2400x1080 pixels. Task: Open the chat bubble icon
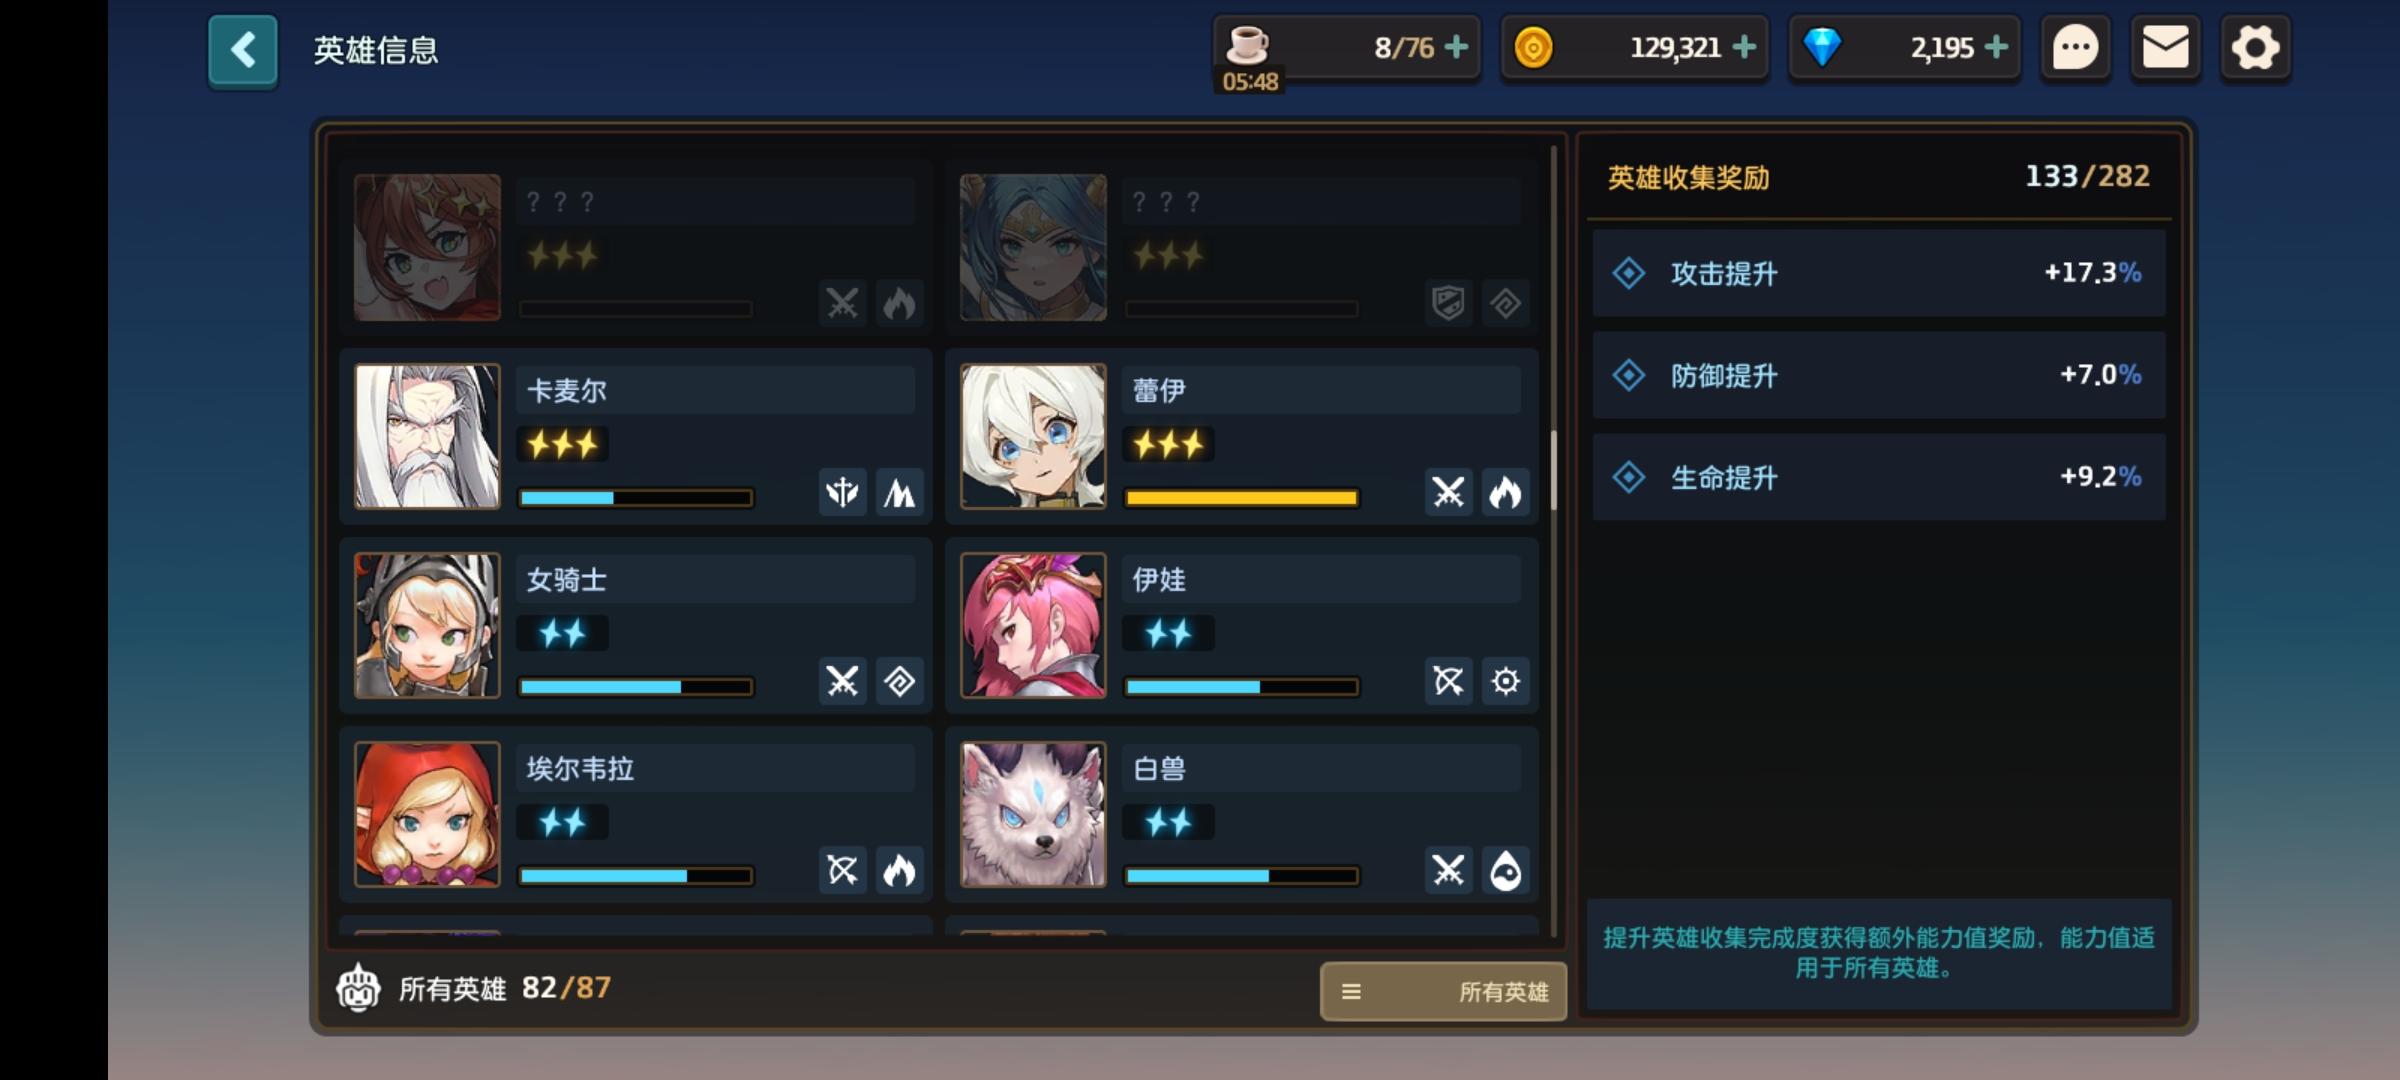click(x=2075, y=48)
